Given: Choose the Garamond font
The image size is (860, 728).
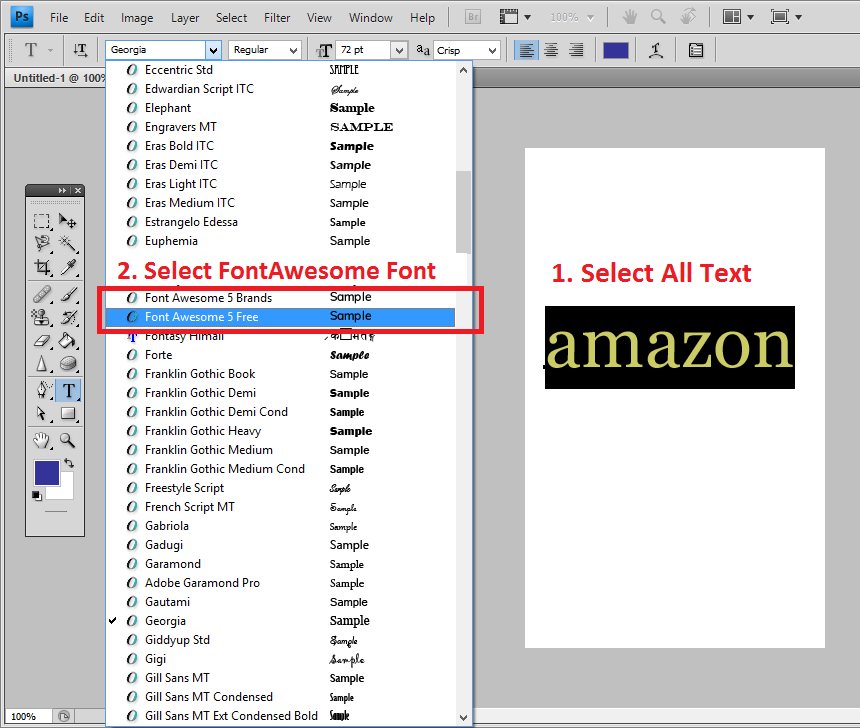Looking at the screenshot, I should [280, 564].
